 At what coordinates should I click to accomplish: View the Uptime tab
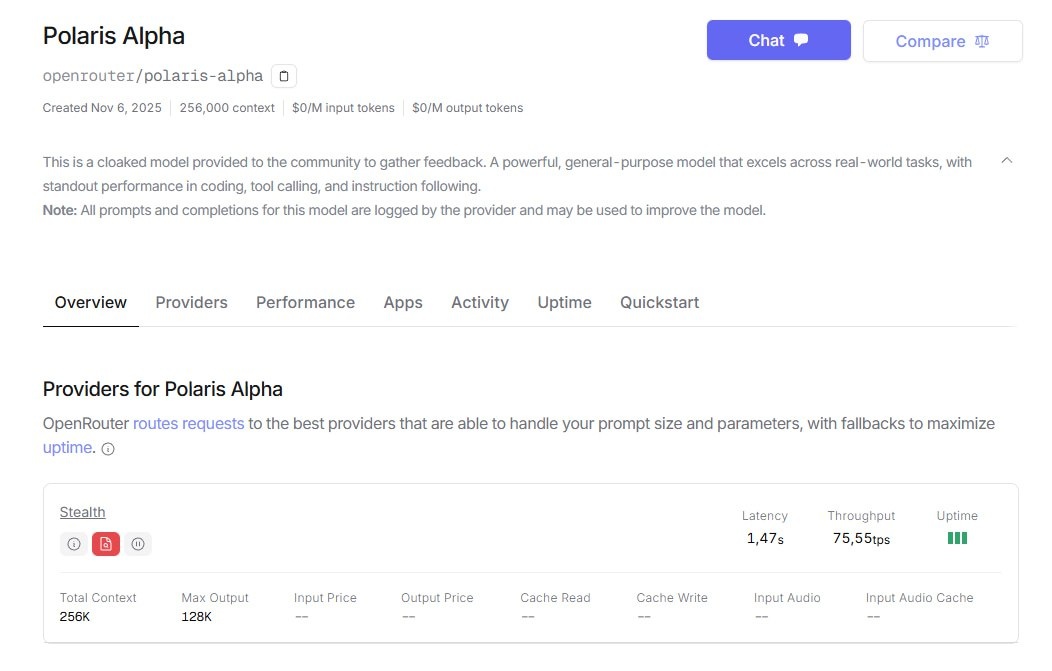564,302
